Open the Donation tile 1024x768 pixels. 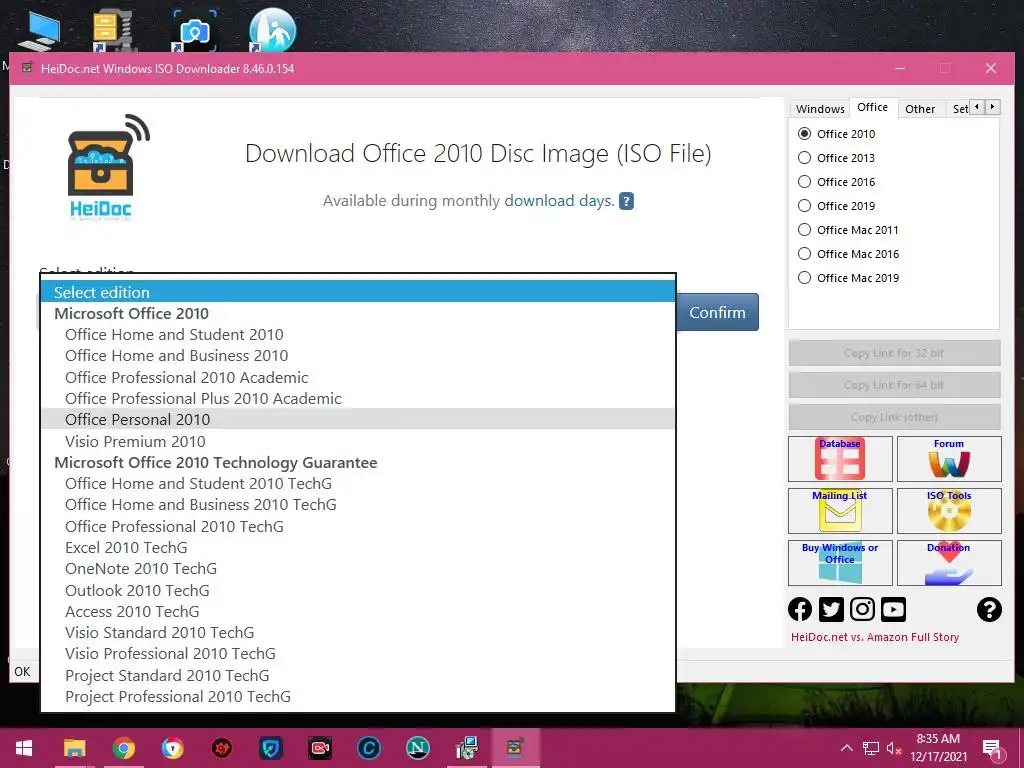949,562
